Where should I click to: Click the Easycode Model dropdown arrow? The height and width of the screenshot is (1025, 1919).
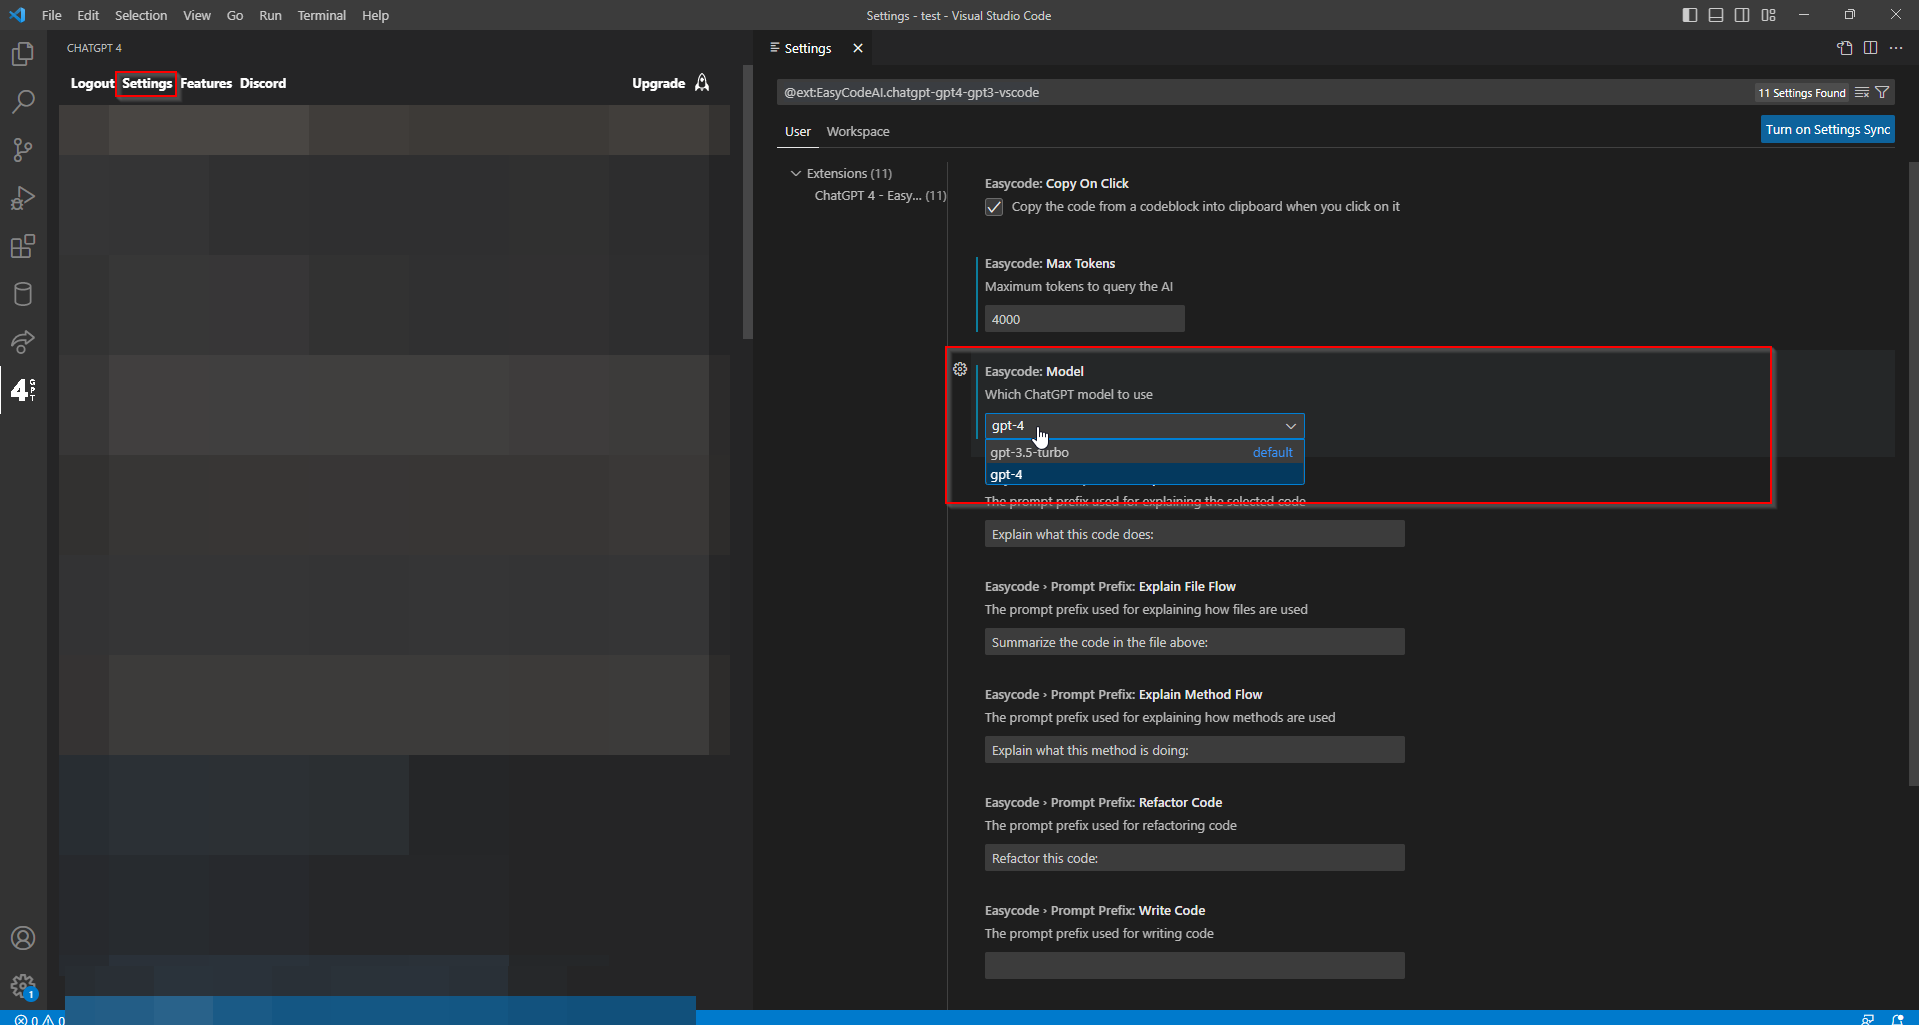(1290, 426)
